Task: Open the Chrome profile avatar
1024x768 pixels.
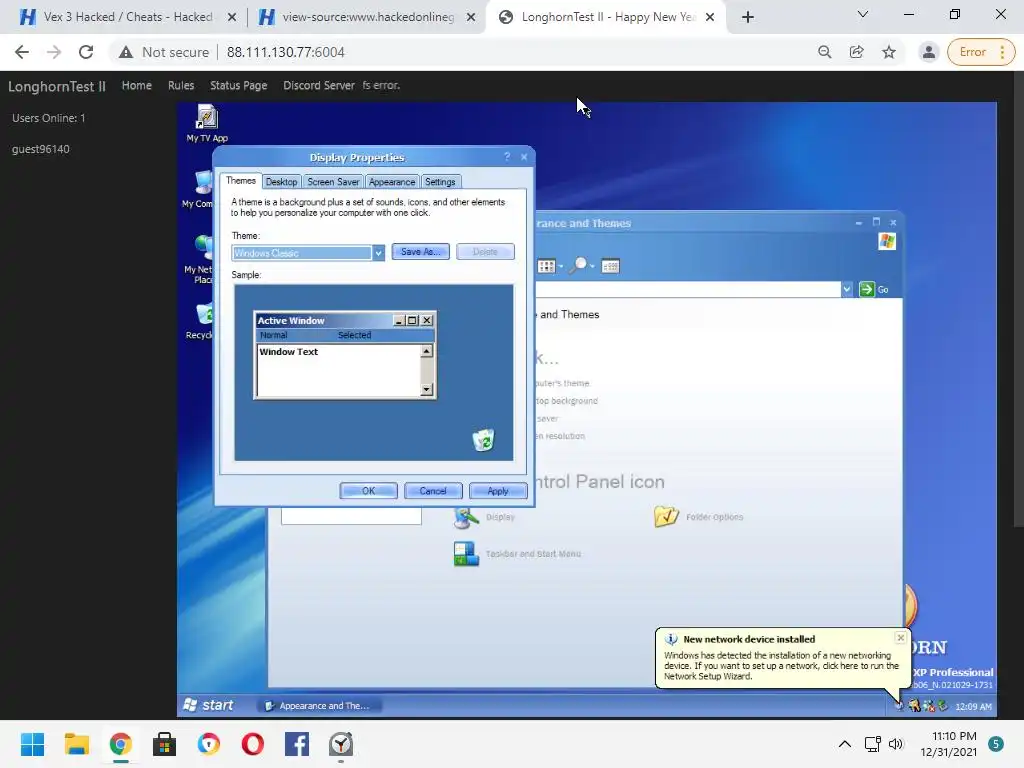Action: 928,52
